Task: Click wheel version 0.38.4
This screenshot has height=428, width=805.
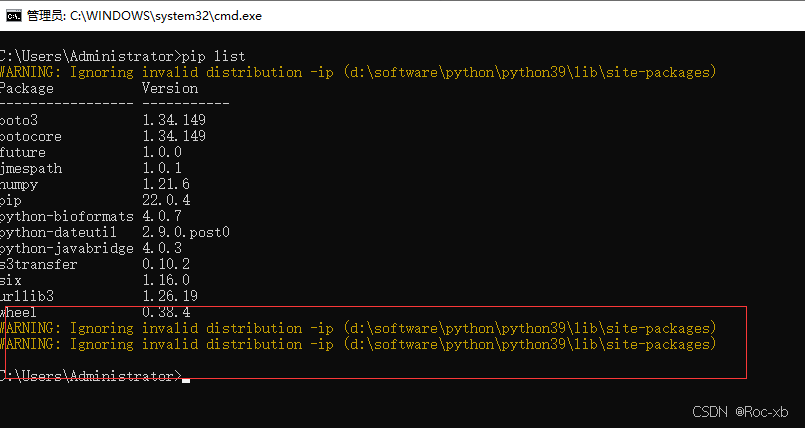Action: [166, 312]
